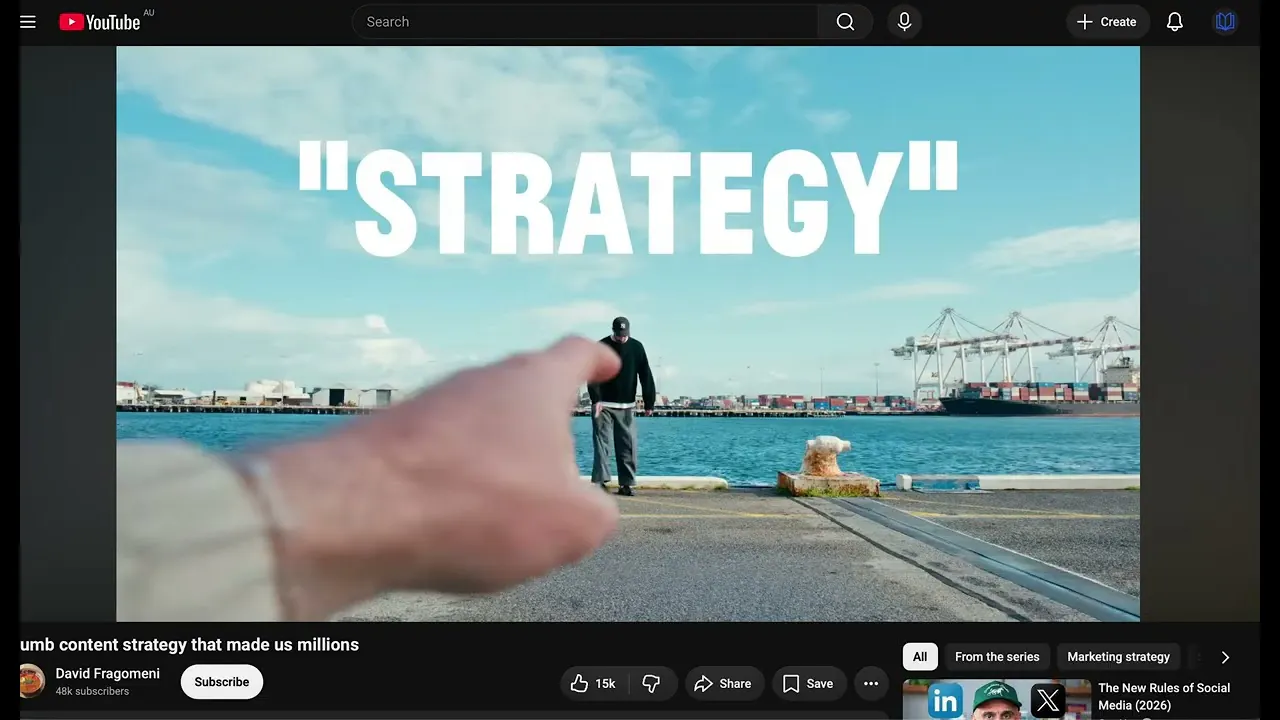This screenshot has width=1280, height=720.
Task: Like the video with thumbs up
Action: click(x=593, y=684)
